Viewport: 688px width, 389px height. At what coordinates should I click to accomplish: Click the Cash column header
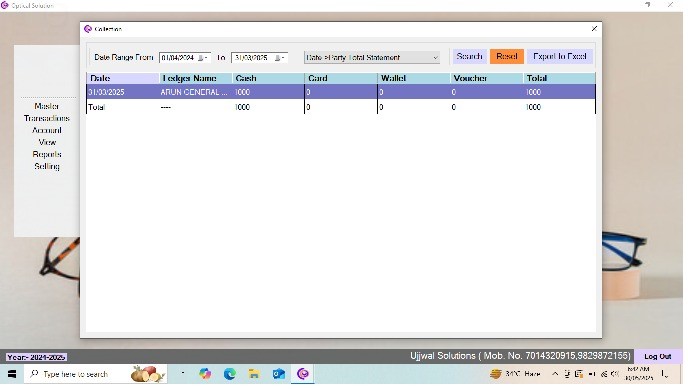pos(268,78)
